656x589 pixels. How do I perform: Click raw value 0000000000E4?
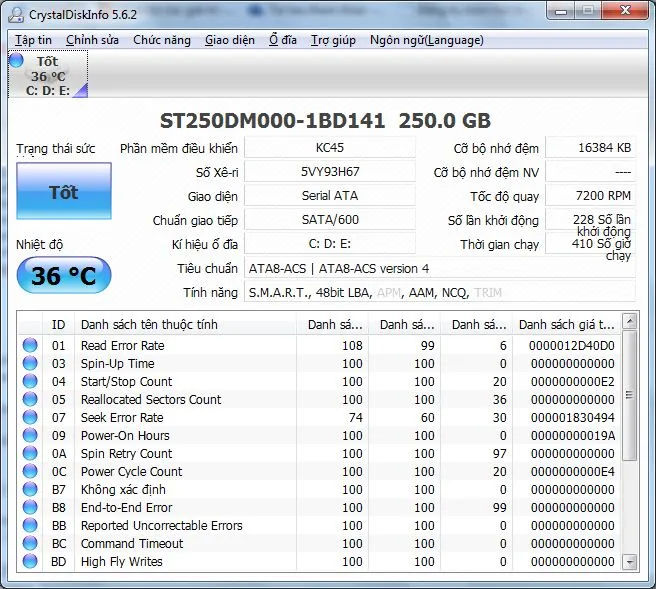point(572,471)
